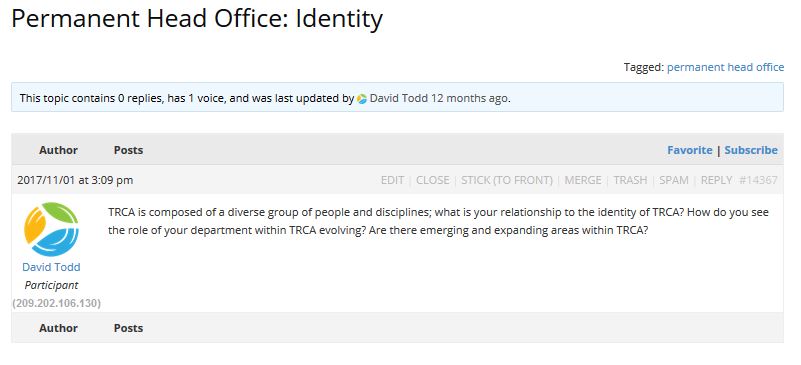The width and height of the screenshot is (801, 365).
Task: Click the (TO FRONT) stick option
Action: tap(522, 180)
